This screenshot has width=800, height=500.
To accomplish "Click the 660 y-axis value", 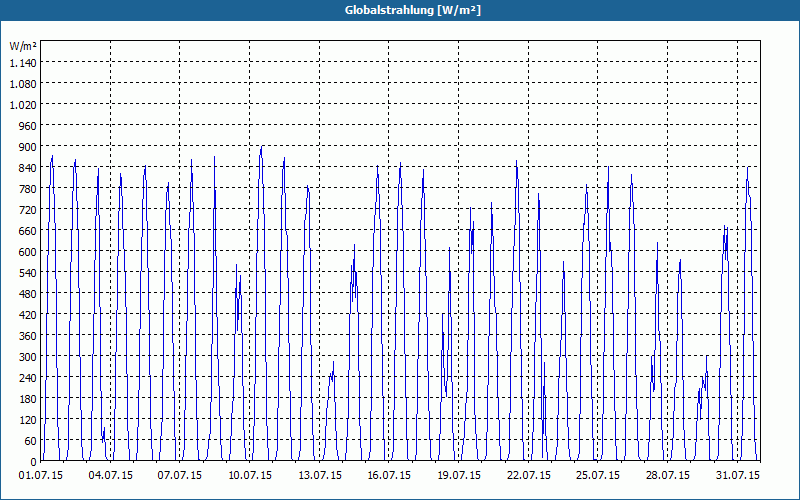I will [28, 231].
